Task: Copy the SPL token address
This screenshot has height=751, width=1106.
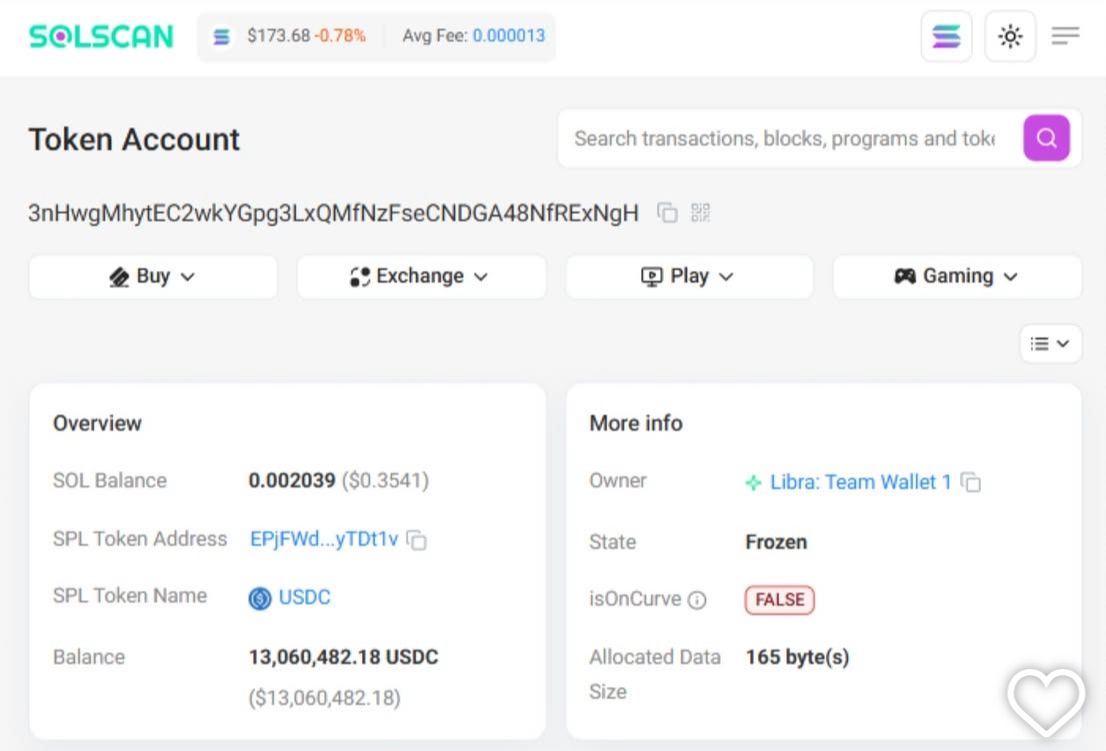Action: (417, 540)
